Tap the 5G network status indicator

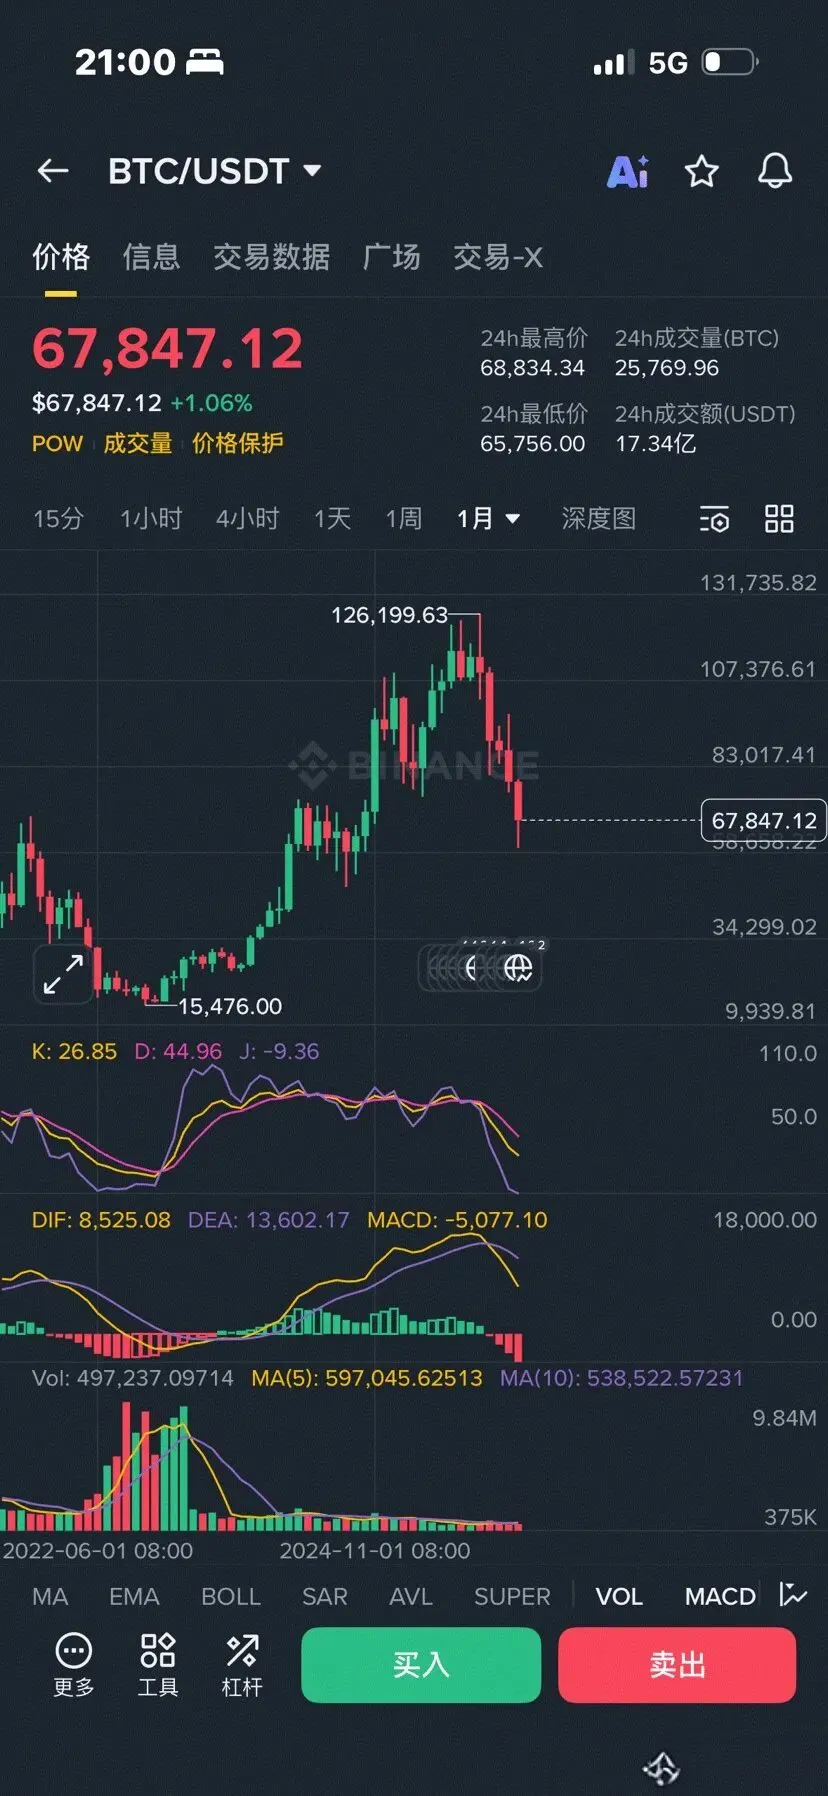coord(668,63)
